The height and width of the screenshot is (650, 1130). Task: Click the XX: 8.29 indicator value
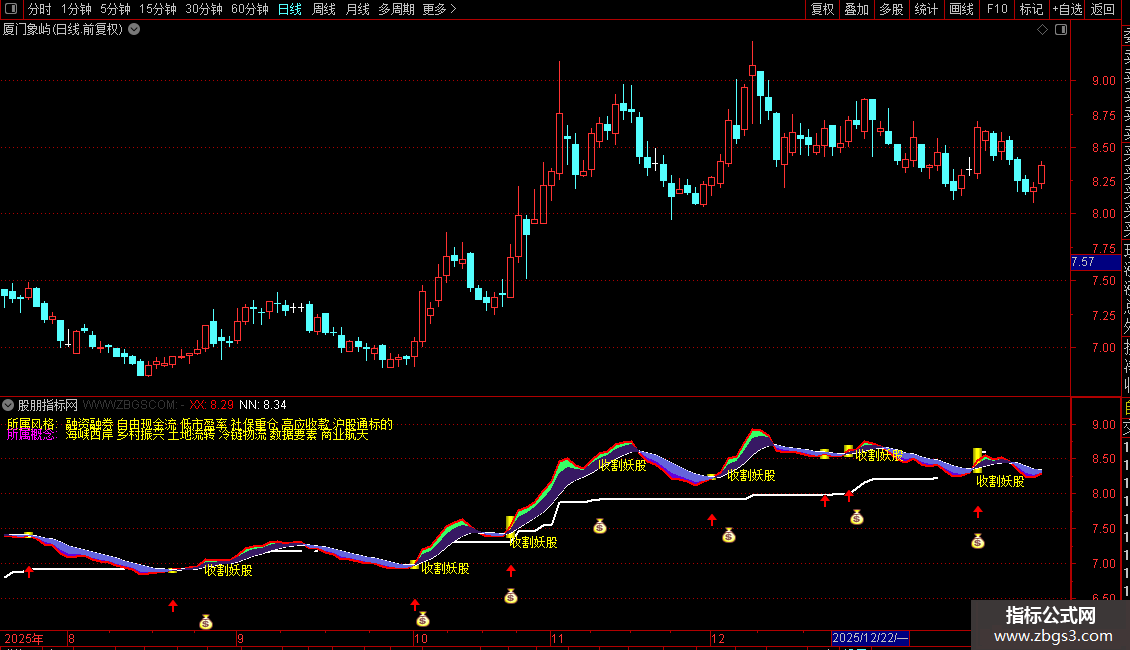click(211, 405)
